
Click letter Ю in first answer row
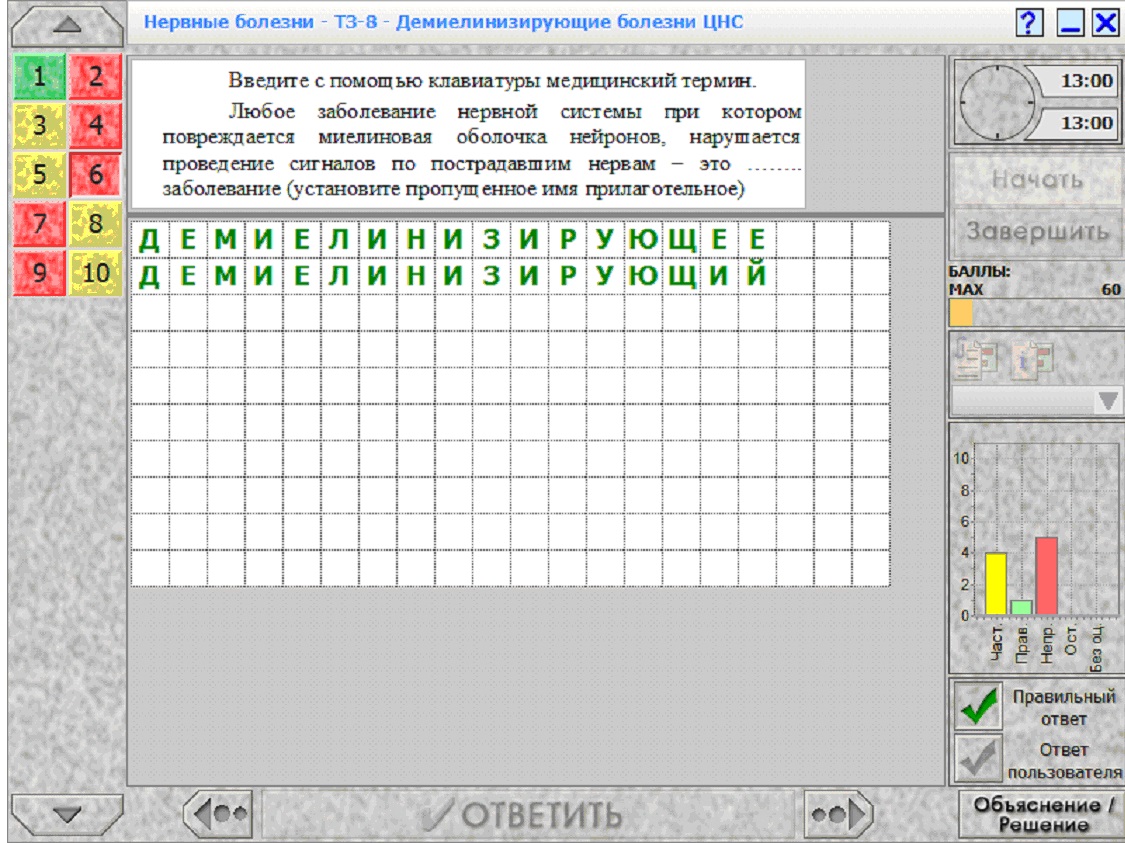[x=643, y=239]
